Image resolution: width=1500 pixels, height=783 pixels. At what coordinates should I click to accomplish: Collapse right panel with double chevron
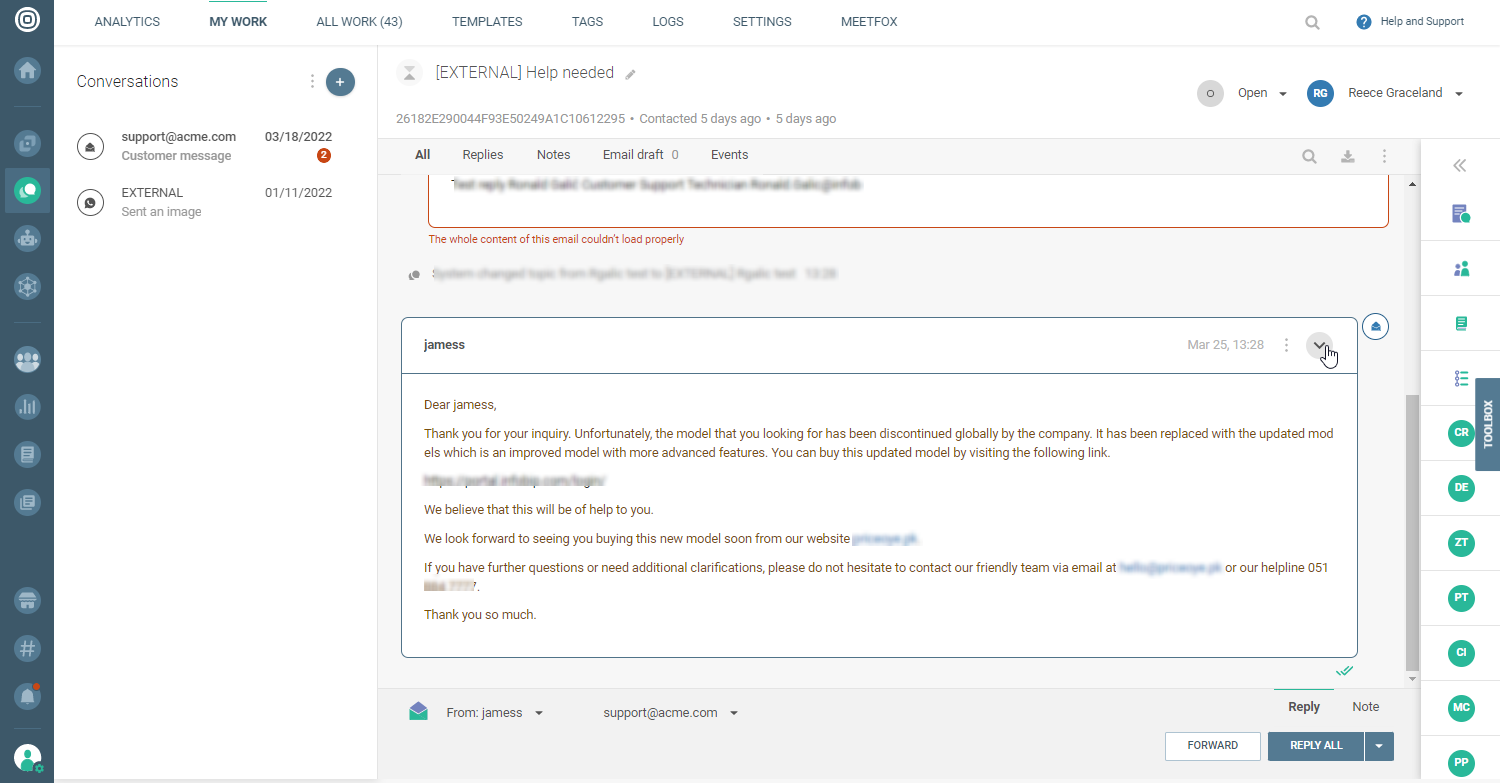point(1460,166)
